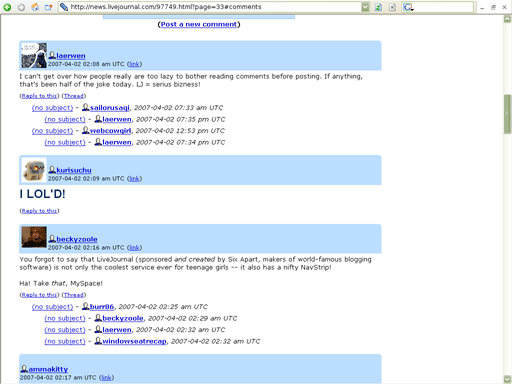Screen dimensions: 512x384
Task: Click user icon next to ammakitty
Action: pos(24,369)
